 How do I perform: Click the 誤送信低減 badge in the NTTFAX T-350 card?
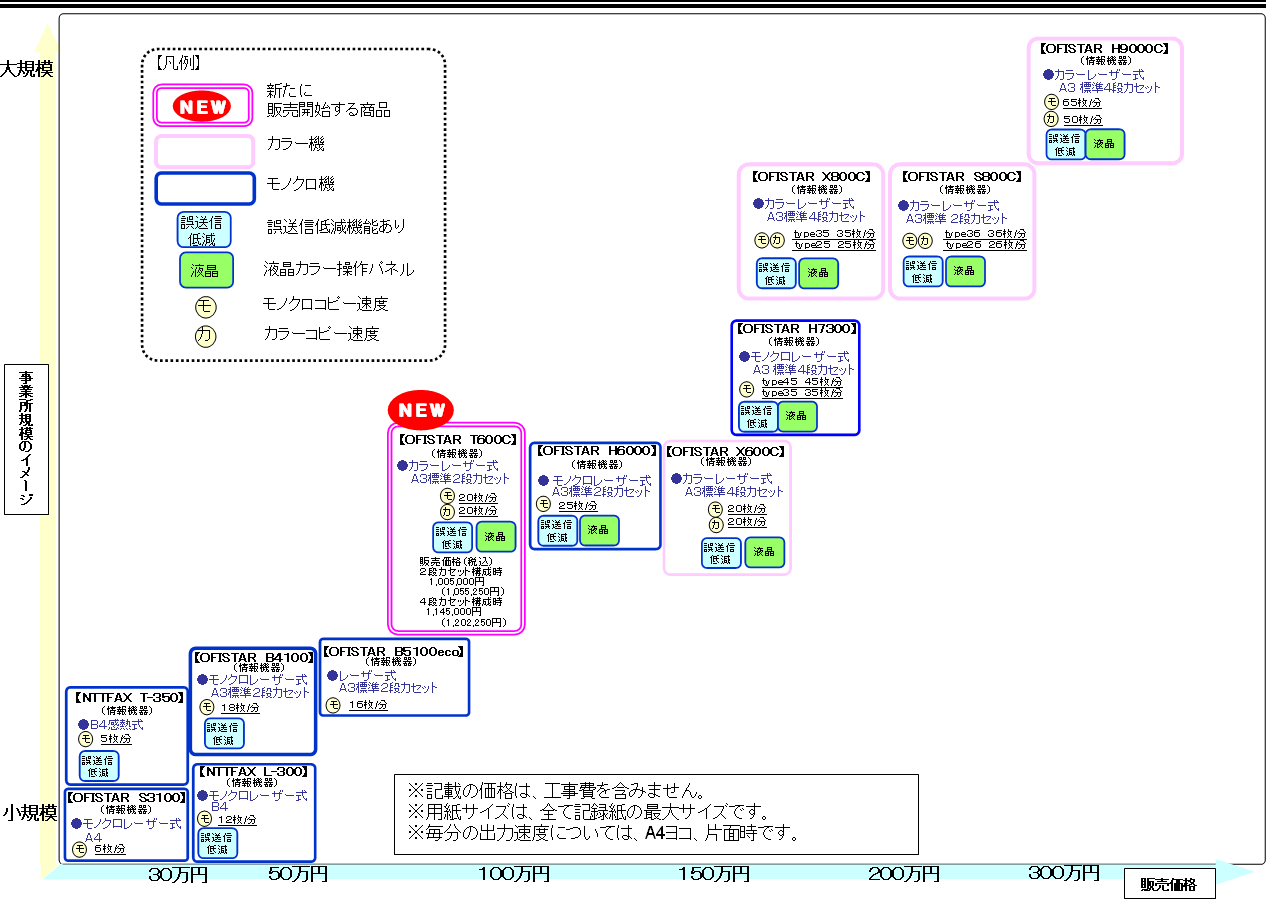coord(99,766)
